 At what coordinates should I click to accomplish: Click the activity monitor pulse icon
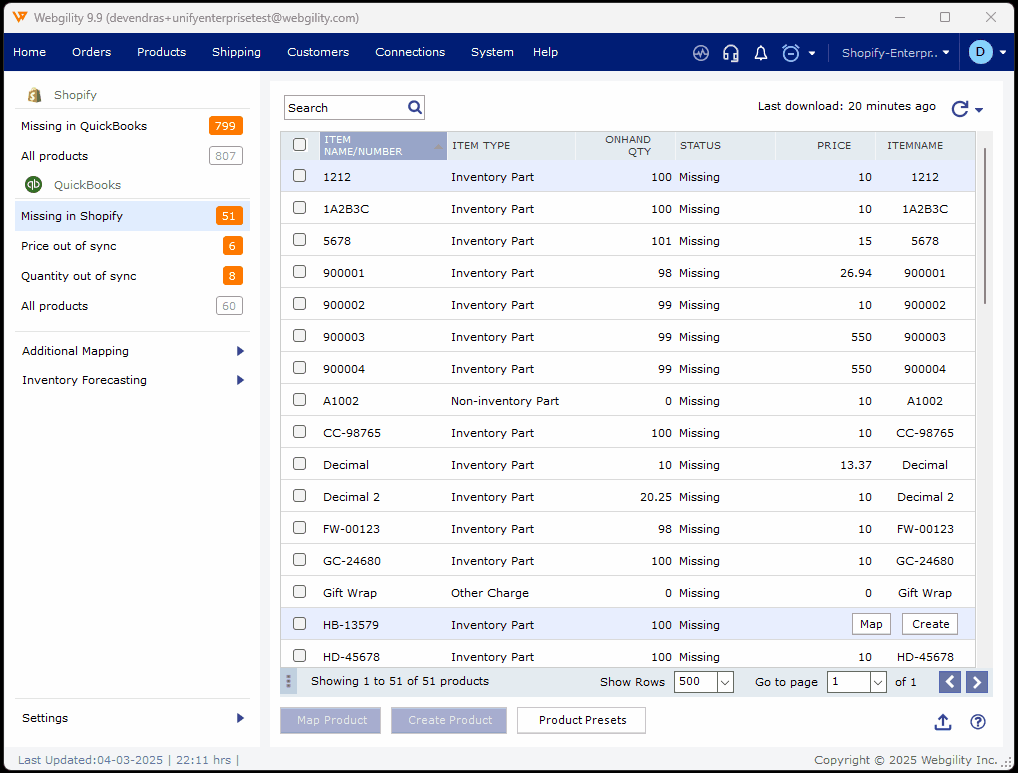701,53
